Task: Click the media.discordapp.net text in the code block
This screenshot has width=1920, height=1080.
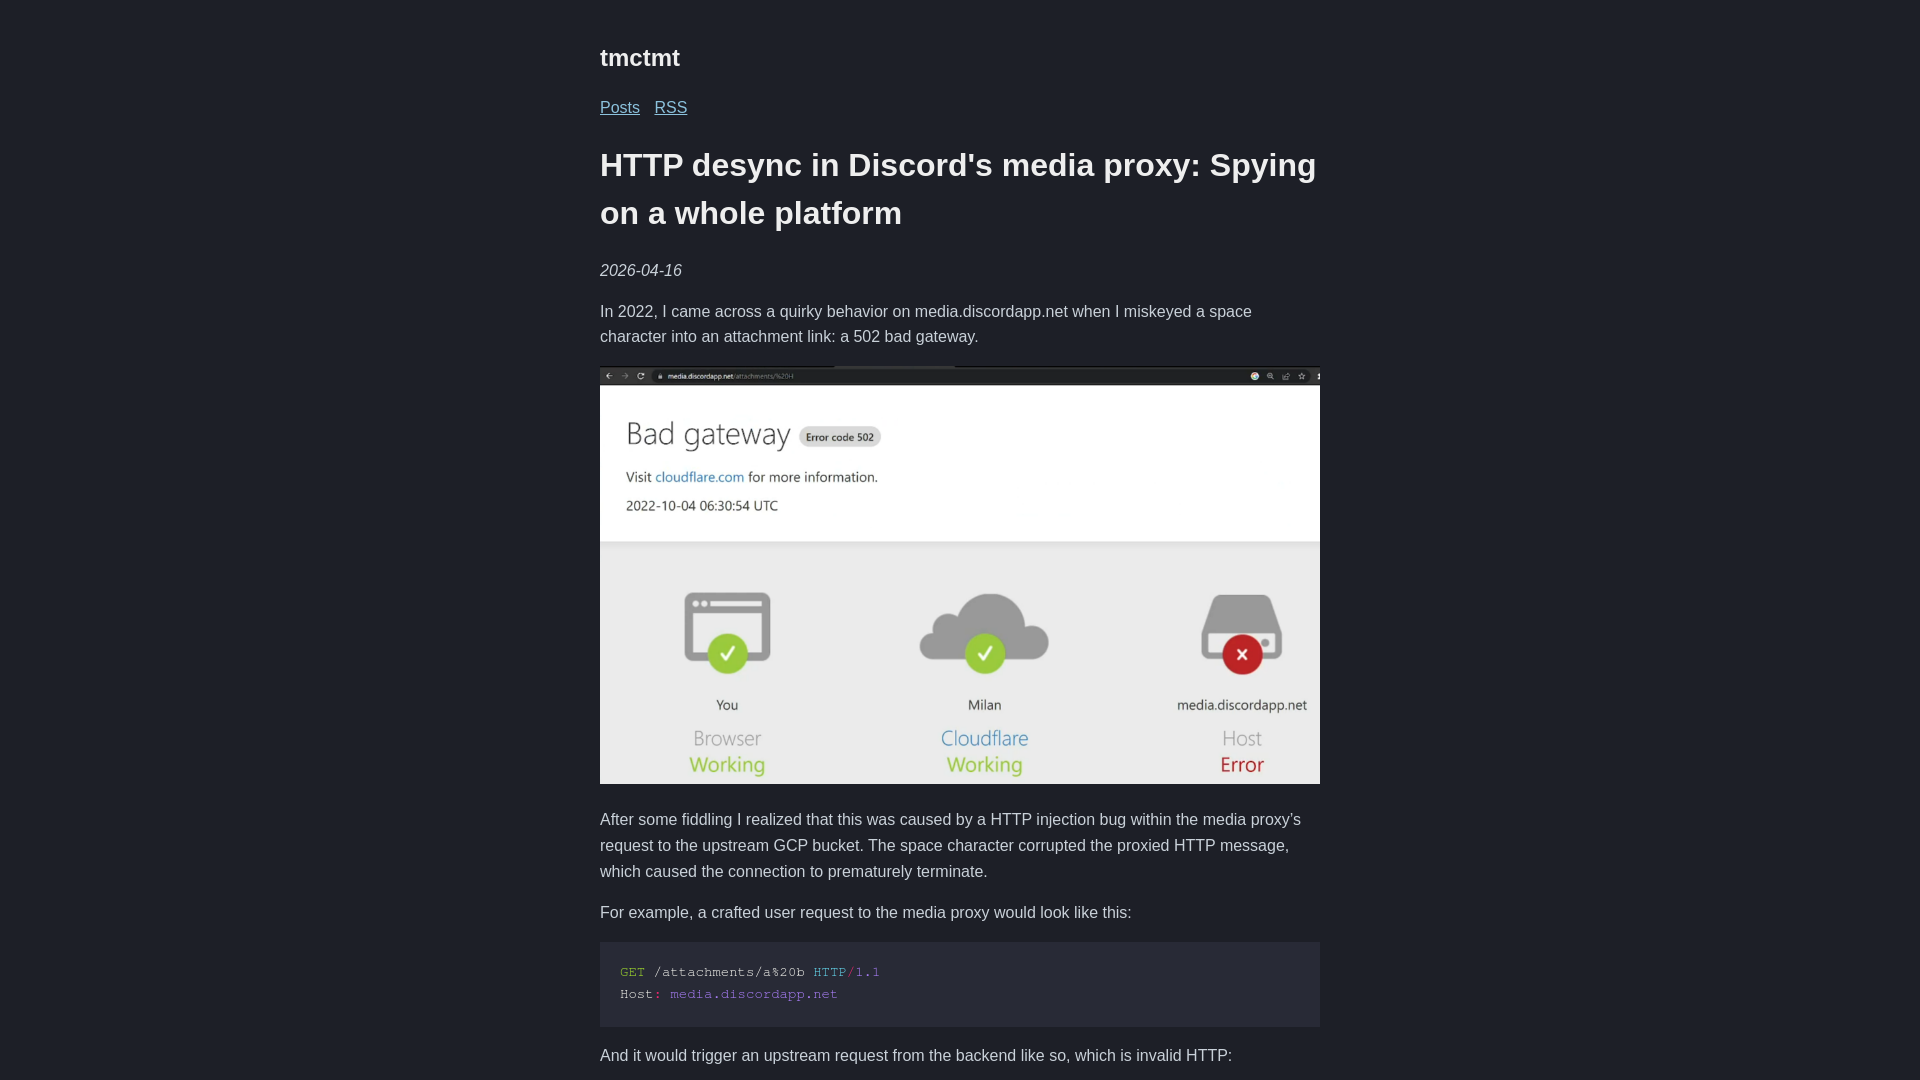Action: point(753,994)
